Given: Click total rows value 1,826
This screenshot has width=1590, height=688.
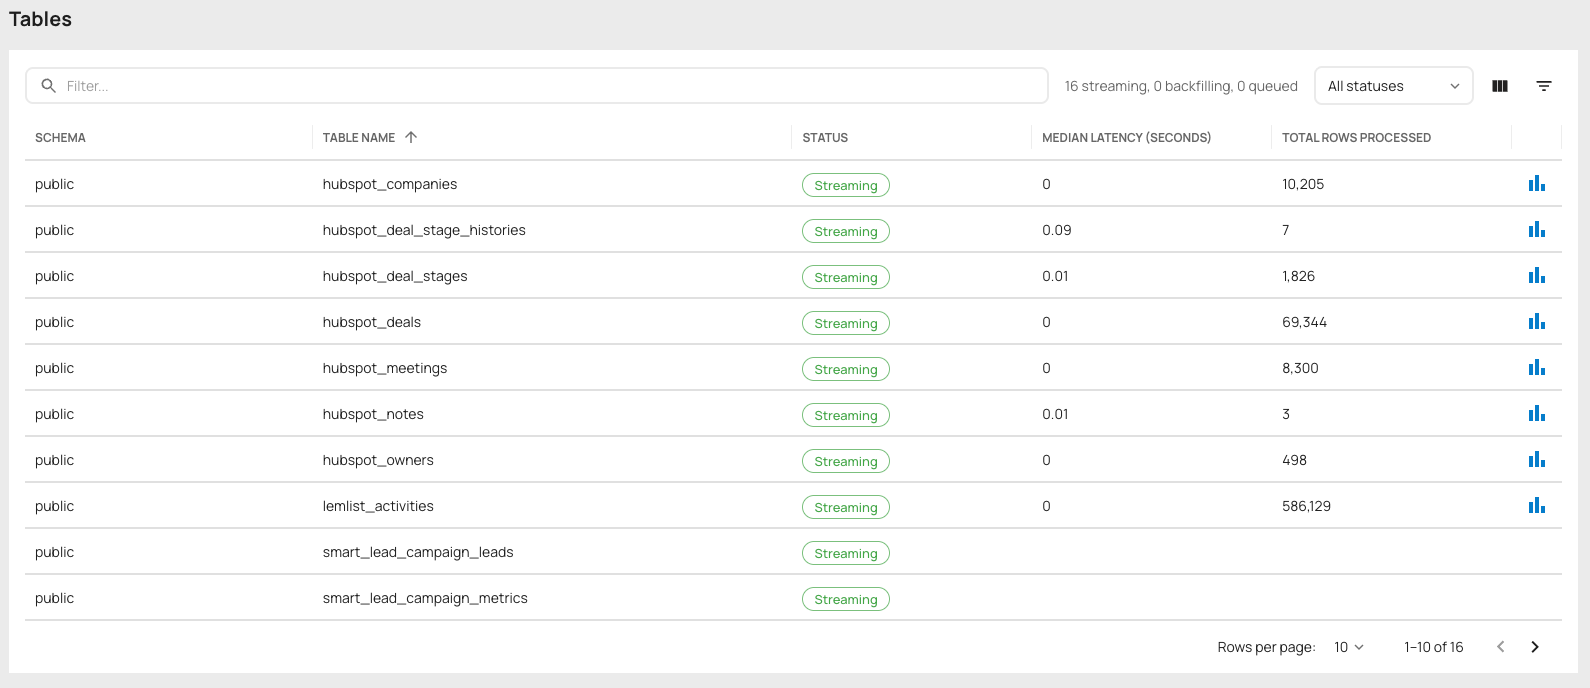Looking at the screenshot, I should (1298, 276).
